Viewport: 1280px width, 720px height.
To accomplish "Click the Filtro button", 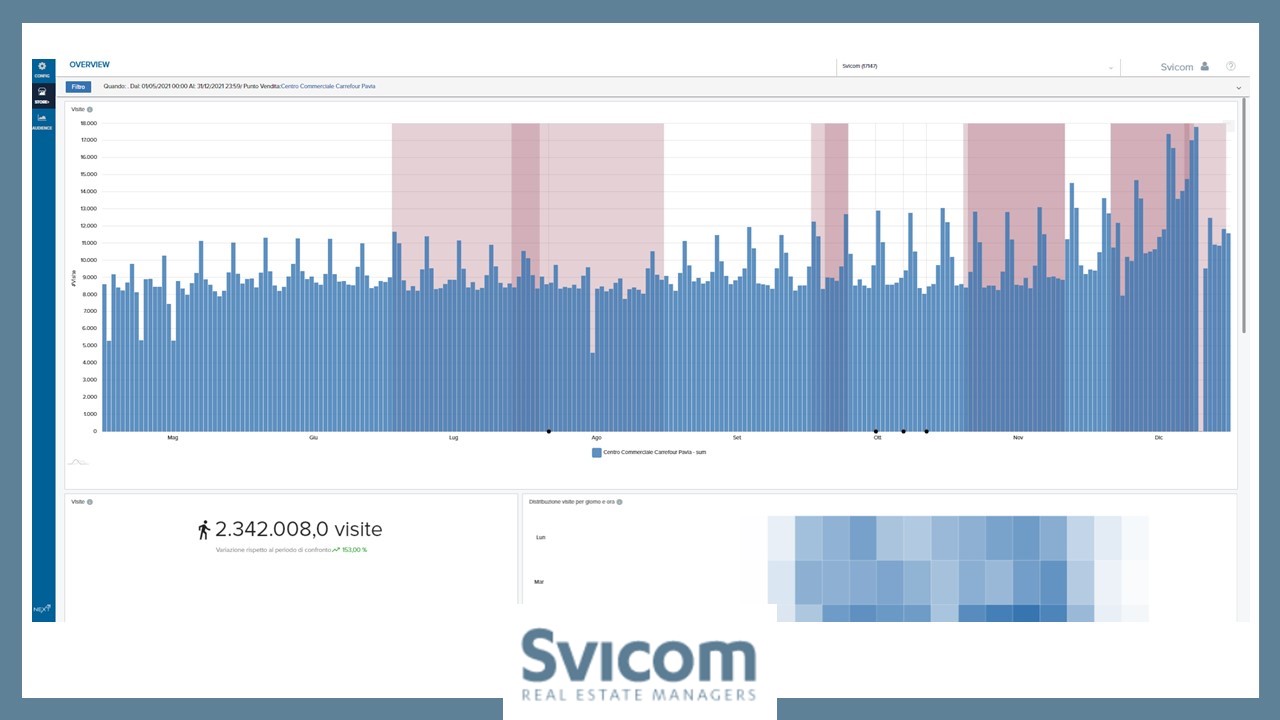I will pyautogui.click(x=79, y=87).
